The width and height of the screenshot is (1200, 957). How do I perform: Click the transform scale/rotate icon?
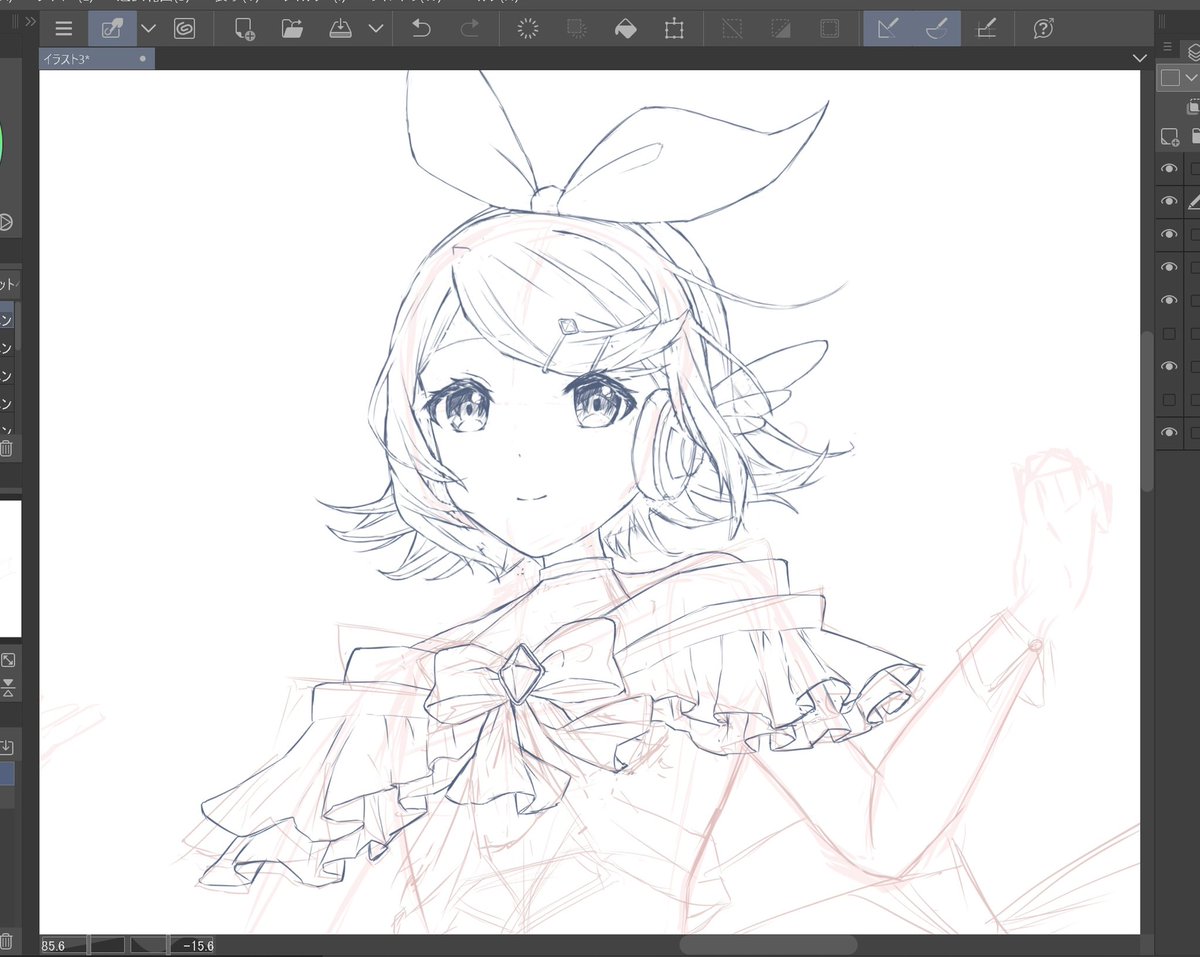pos(674,29)
